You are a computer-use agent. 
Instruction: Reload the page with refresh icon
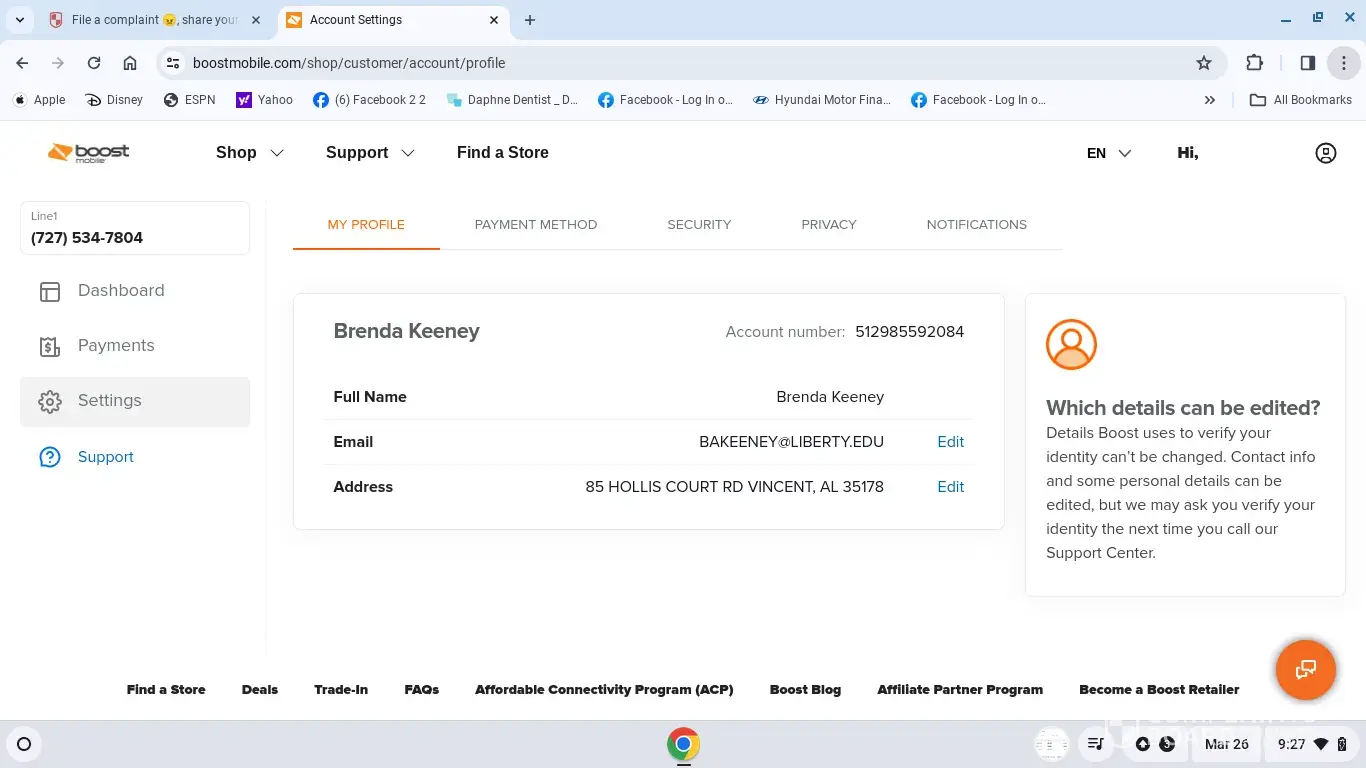(x=94, y=63)
